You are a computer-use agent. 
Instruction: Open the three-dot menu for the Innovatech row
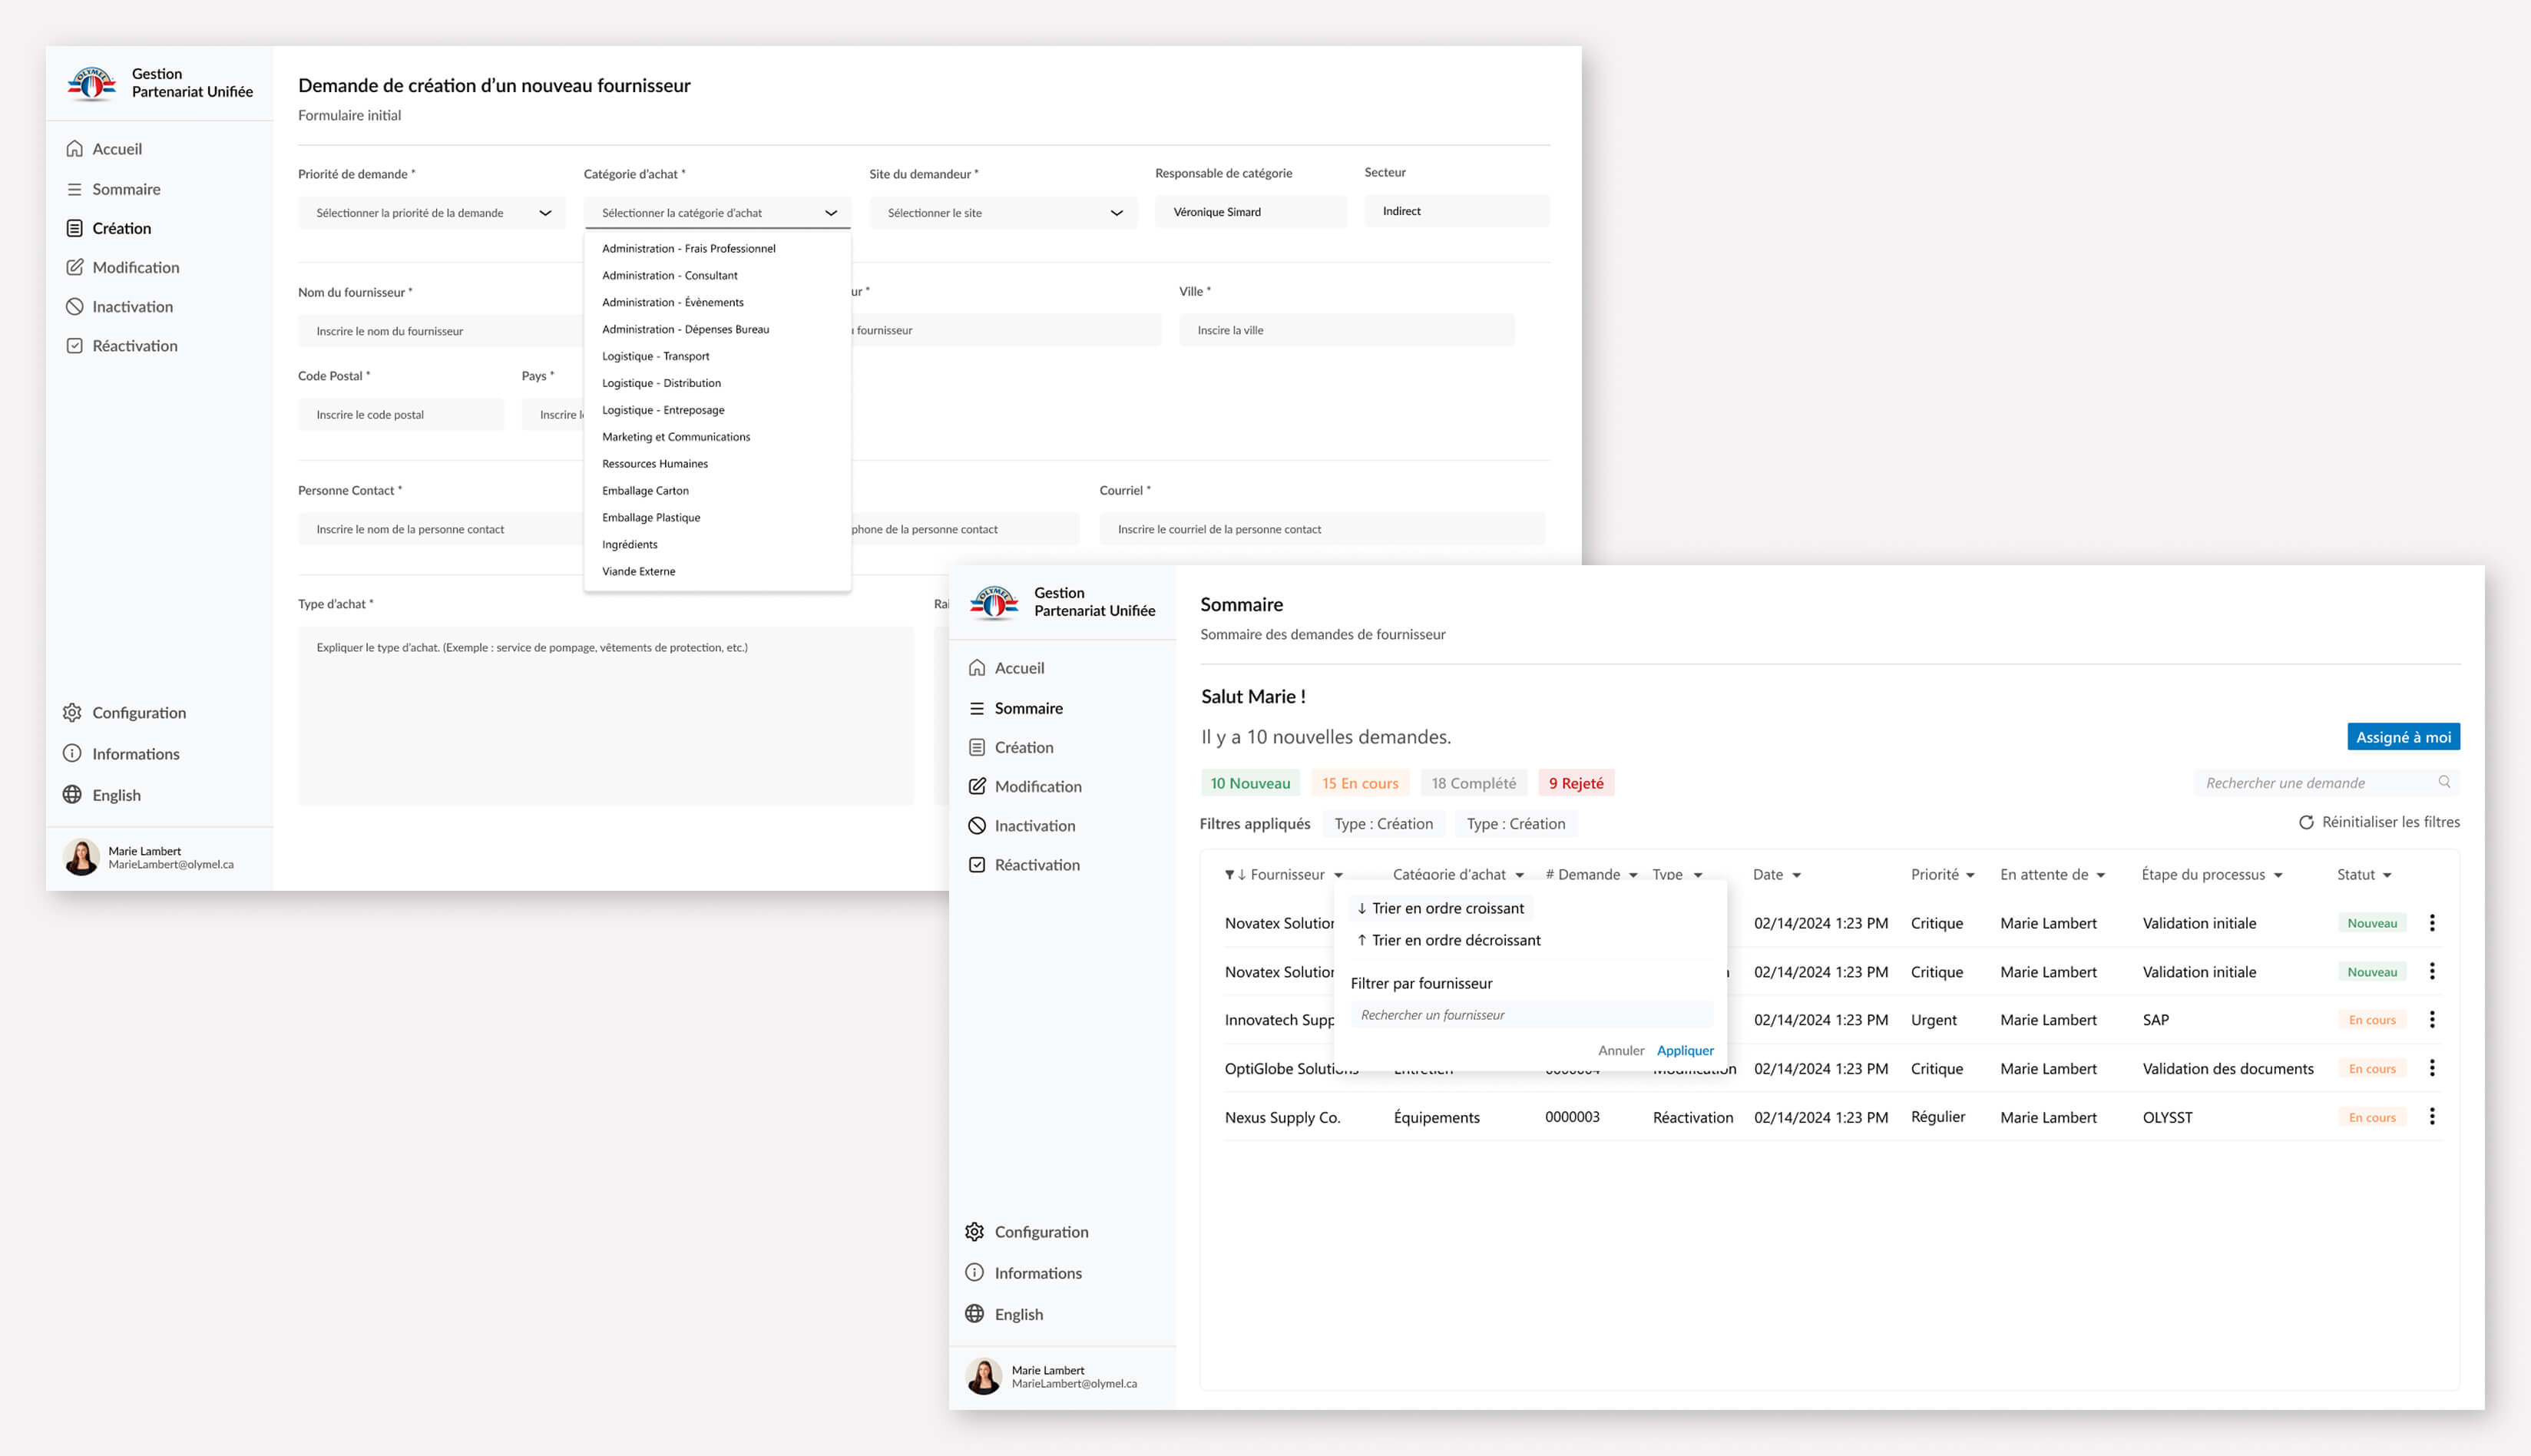pyautogui.click(x=2432, y=1019)
